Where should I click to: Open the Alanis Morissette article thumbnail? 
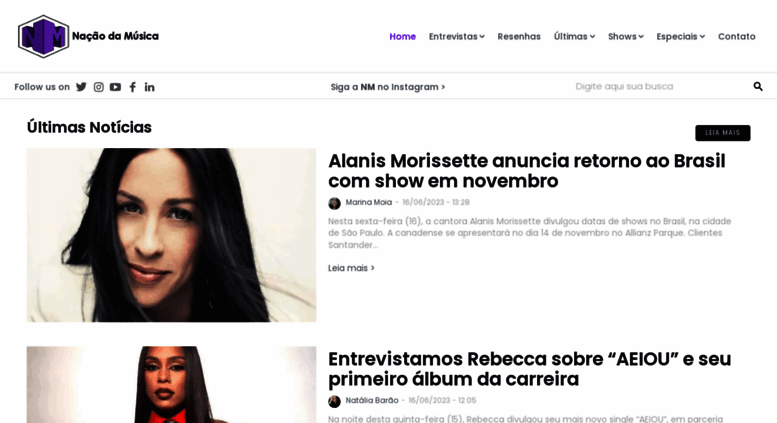coord(171,235)
